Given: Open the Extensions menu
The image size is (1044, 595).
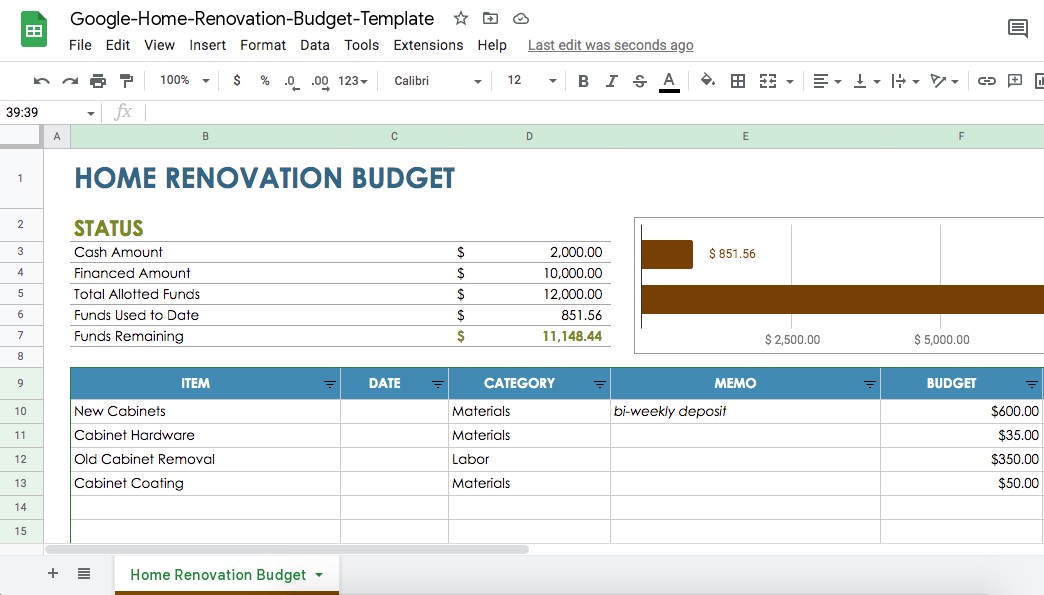Looking at the screenshot, I should click(x=428, y=45).
